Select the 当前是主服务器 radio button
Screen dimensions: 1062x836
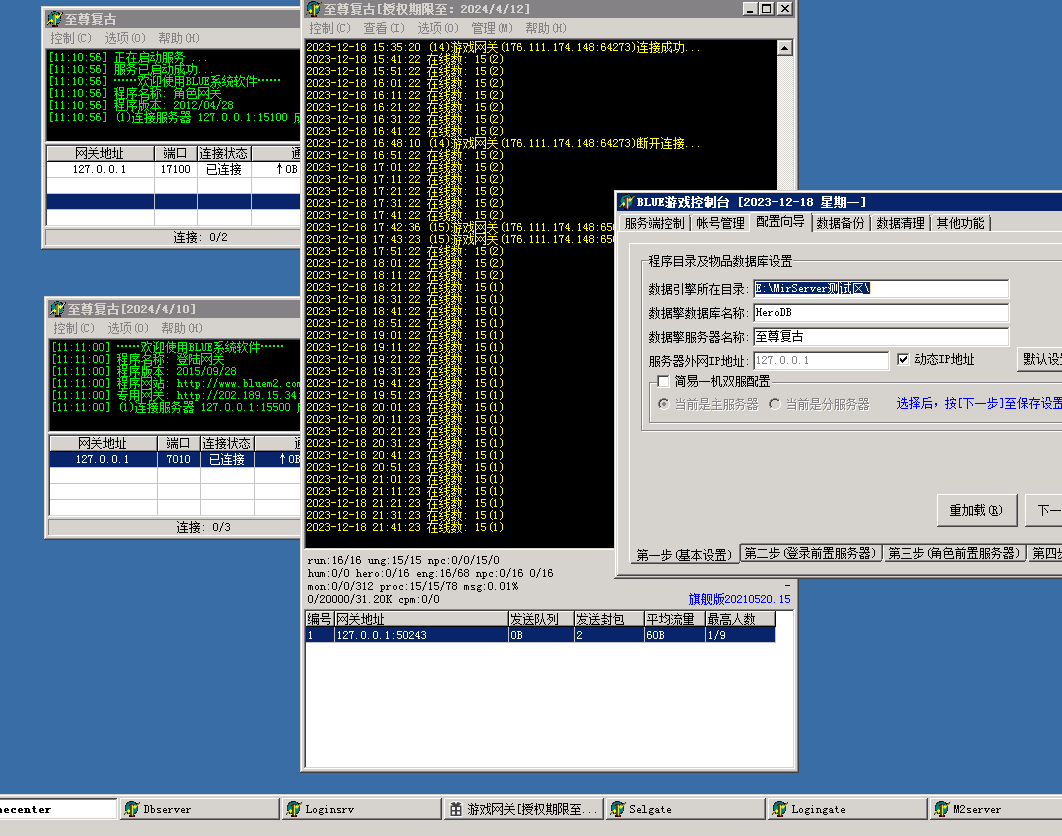(x=664, y=404)
